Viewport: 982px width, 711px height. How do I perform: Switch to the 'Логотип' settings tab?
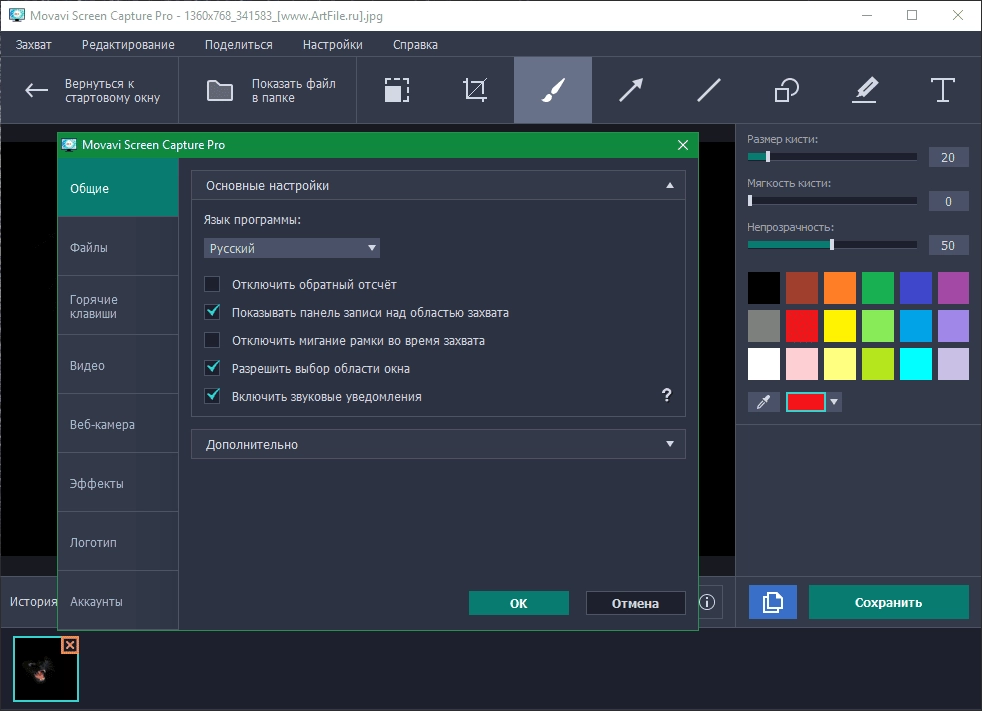(x=118, y=542)
